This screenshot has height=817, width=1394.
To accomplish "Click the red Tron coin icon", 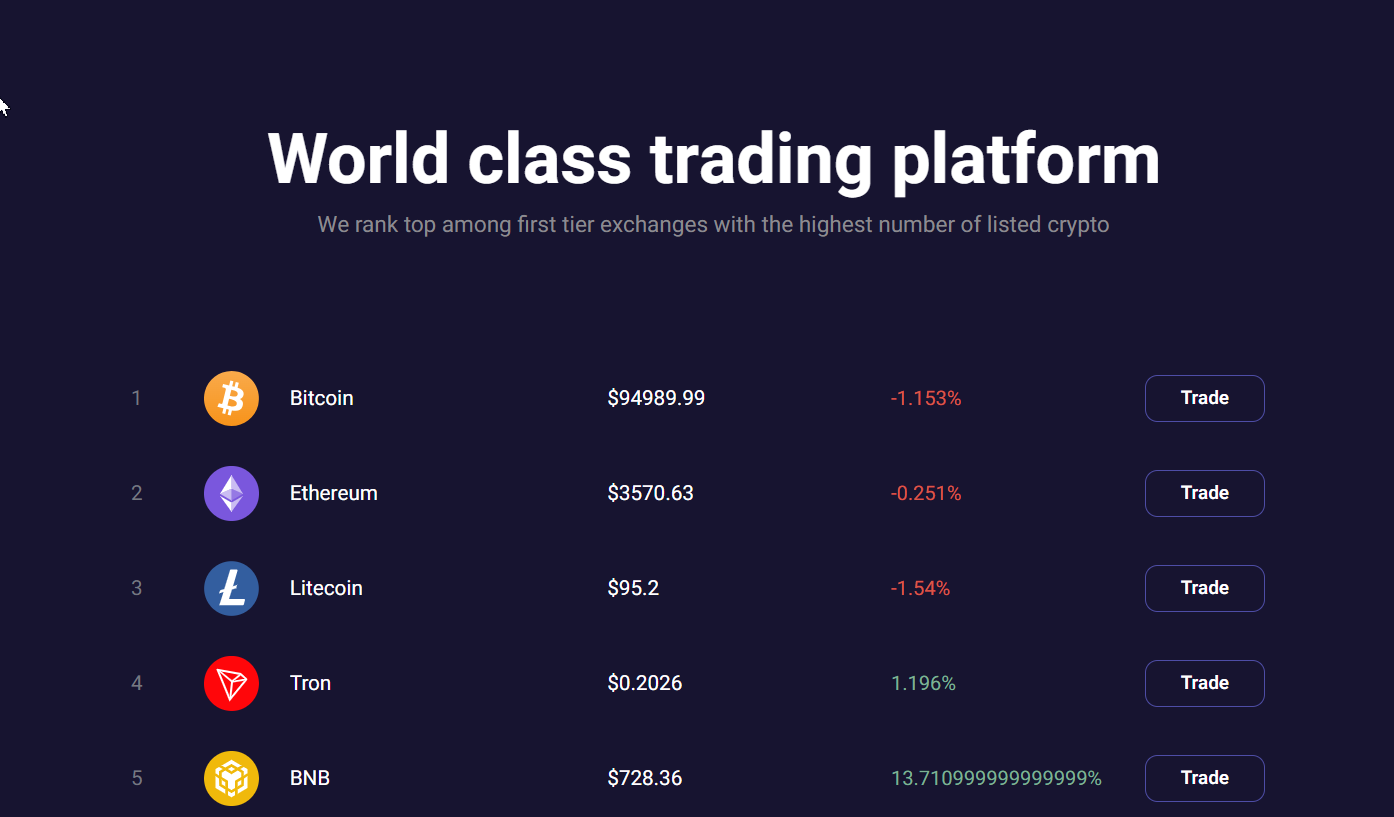I will click(231, 683).
